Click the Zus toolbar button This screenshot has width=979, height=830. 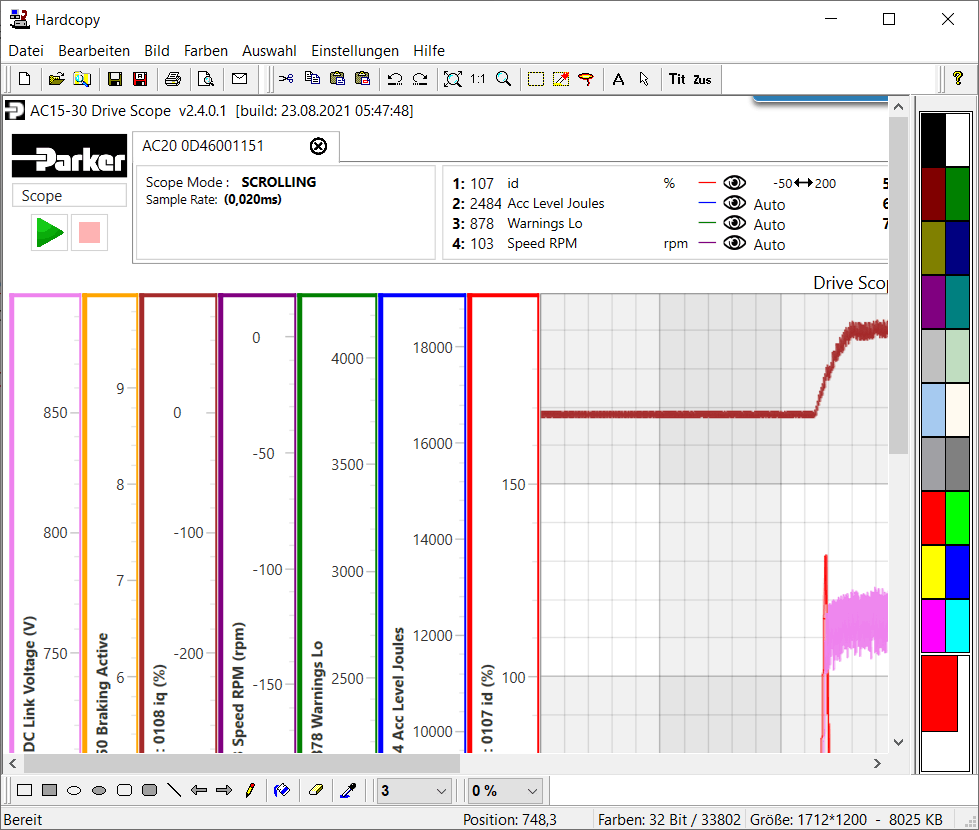pos(702,79)
